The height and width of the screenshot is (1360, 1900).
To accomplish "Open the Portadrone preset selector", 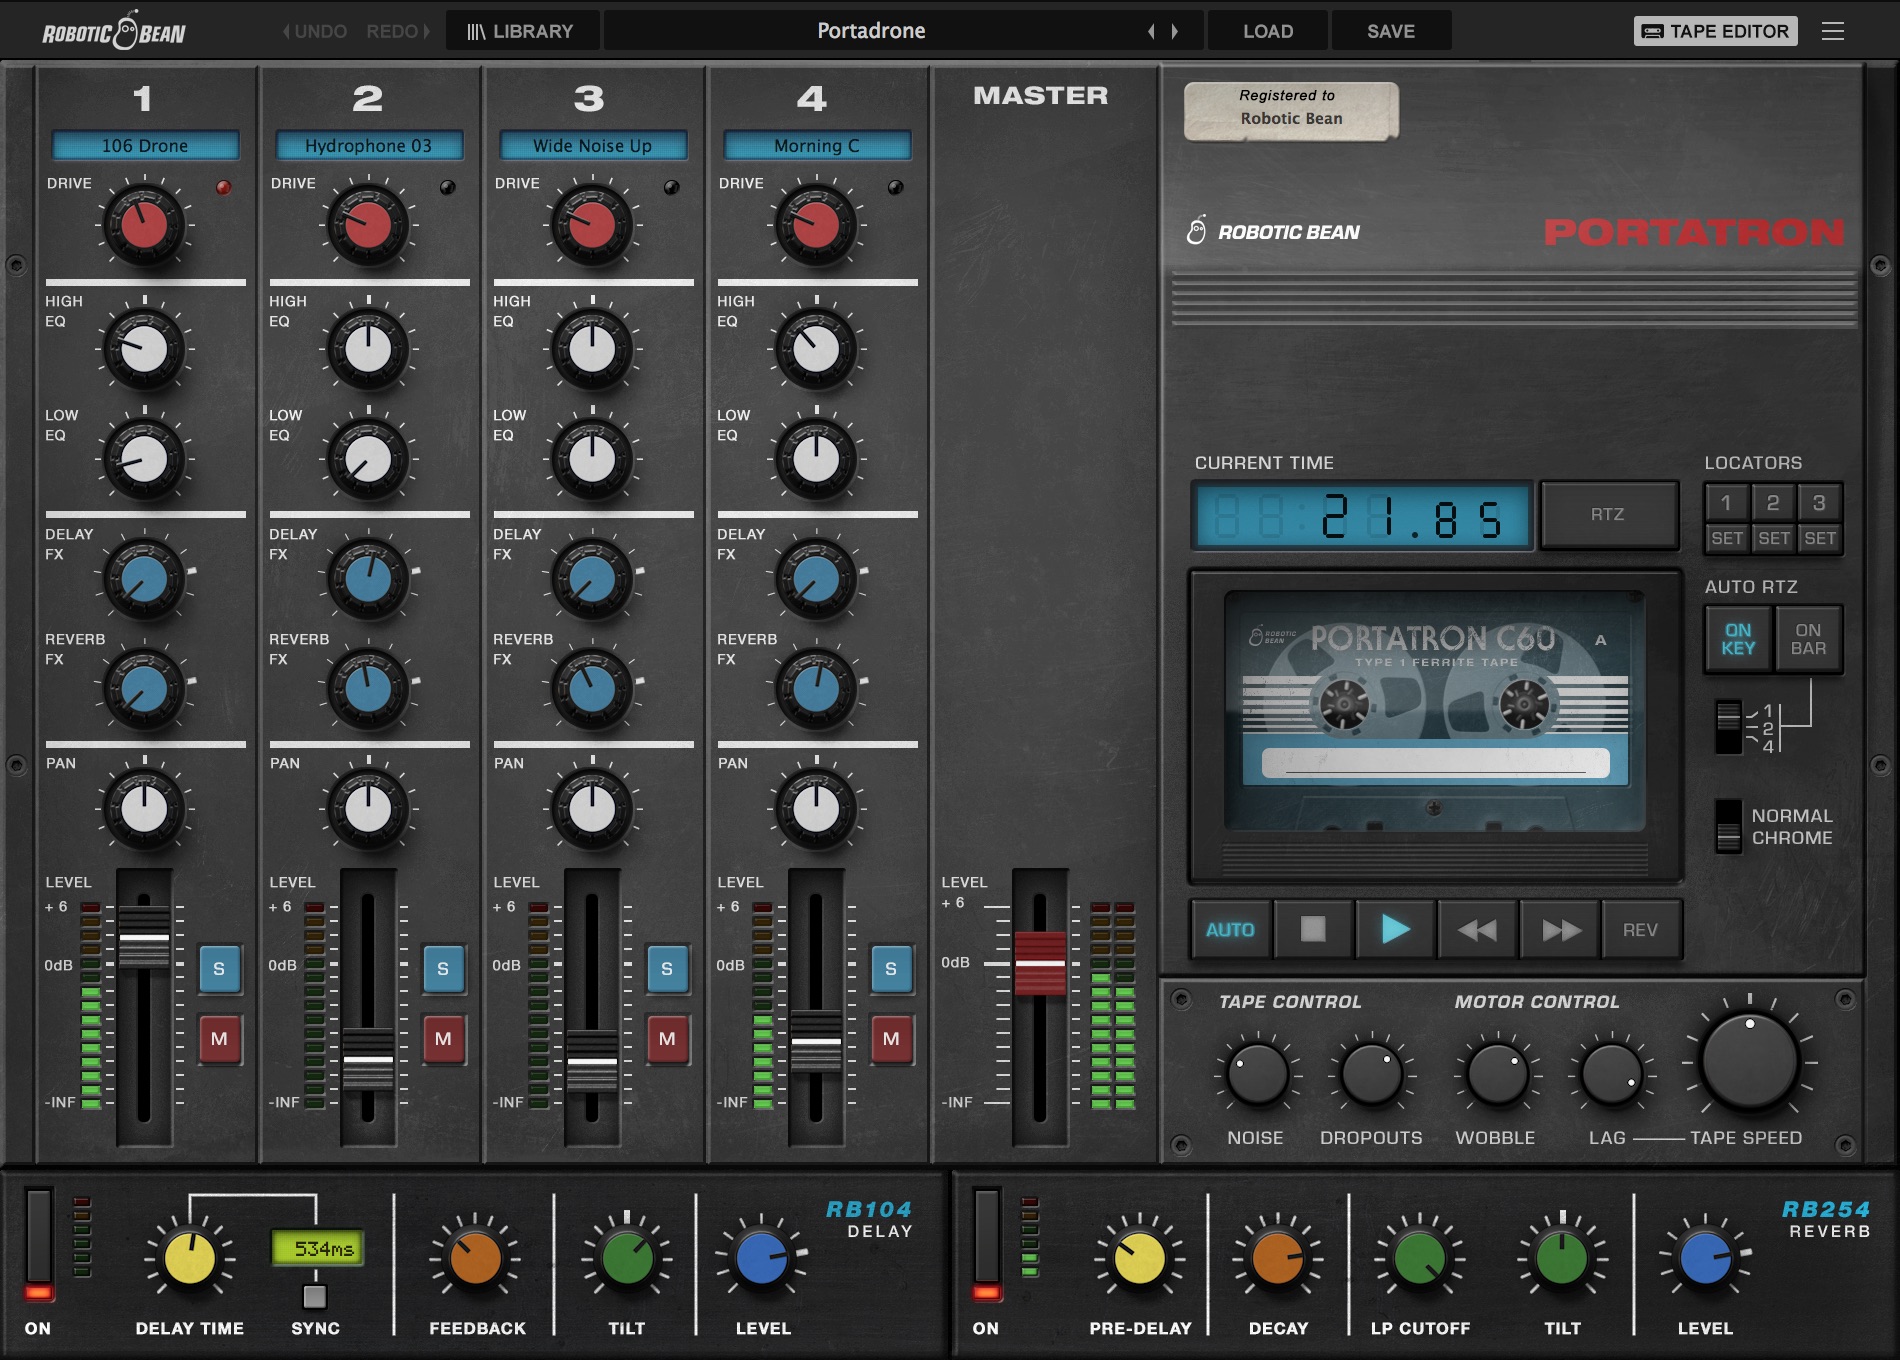I will pos(870,30).
